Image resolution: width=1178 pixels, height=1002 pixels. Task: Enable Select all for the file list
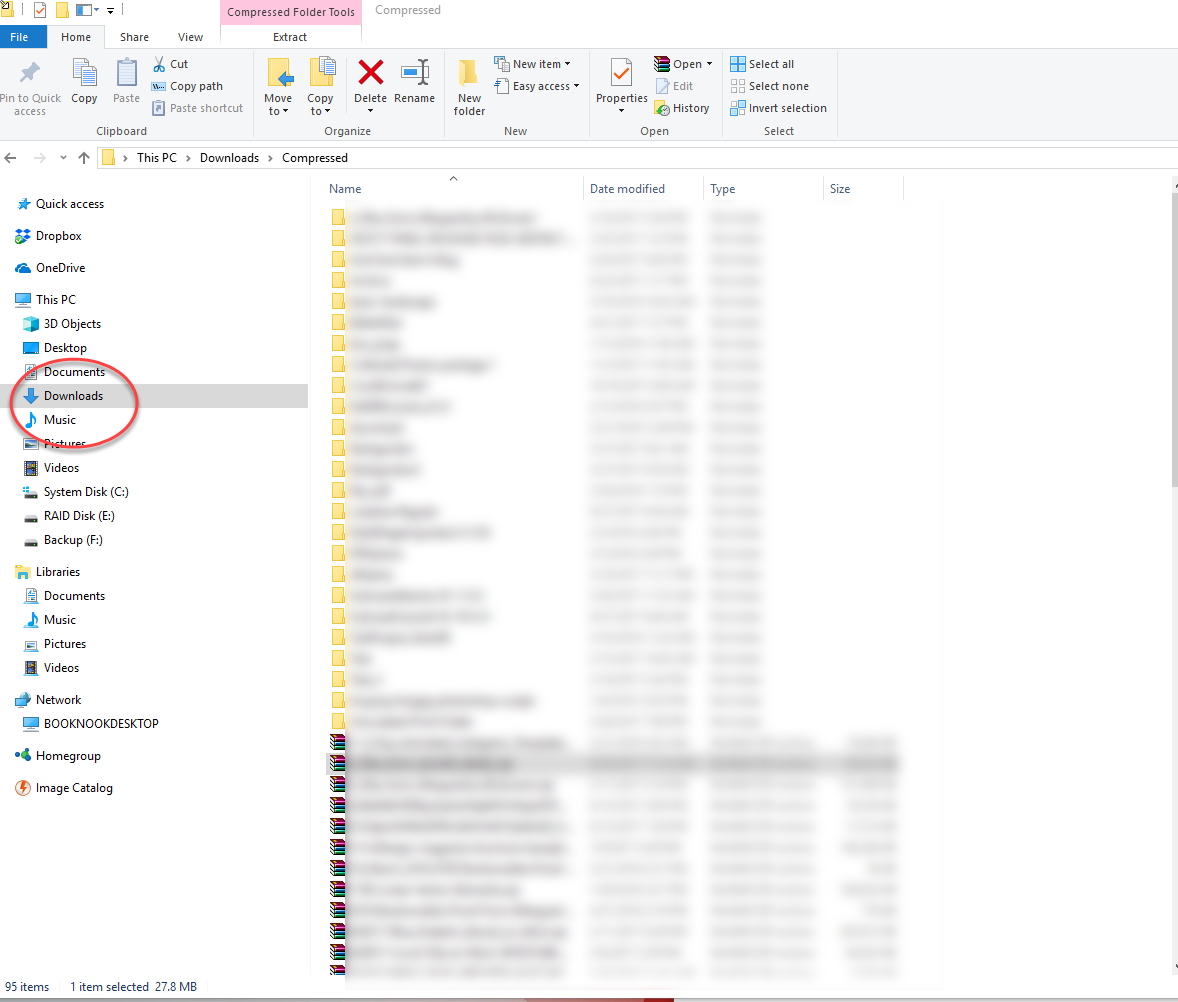pos(762,63)
